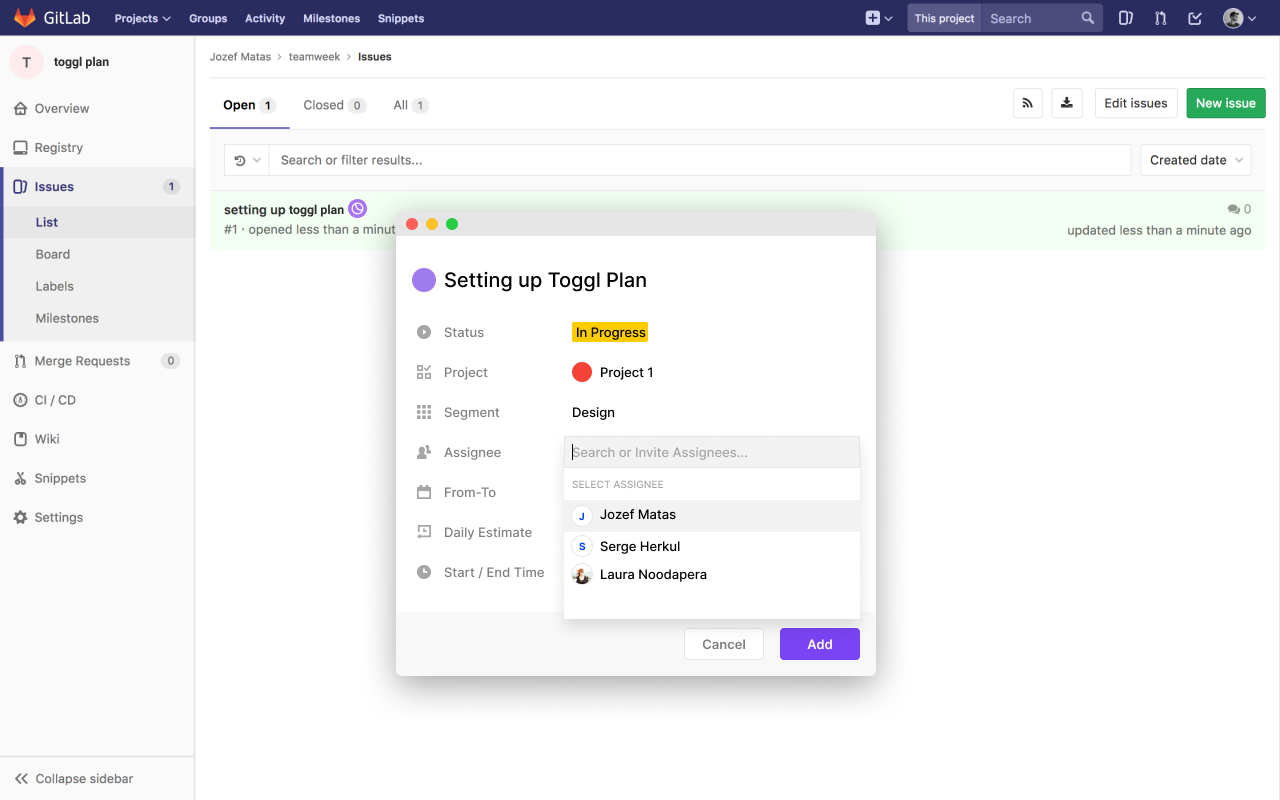Switch to the Closed issues tab
Image resolution: width=1280 pixels, height=800 pixels.
[333, 105]
